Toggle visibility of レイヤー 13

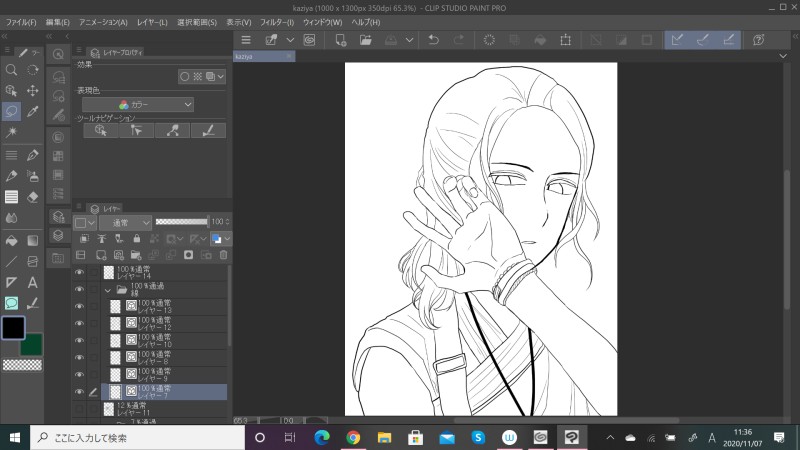point(79,307)
